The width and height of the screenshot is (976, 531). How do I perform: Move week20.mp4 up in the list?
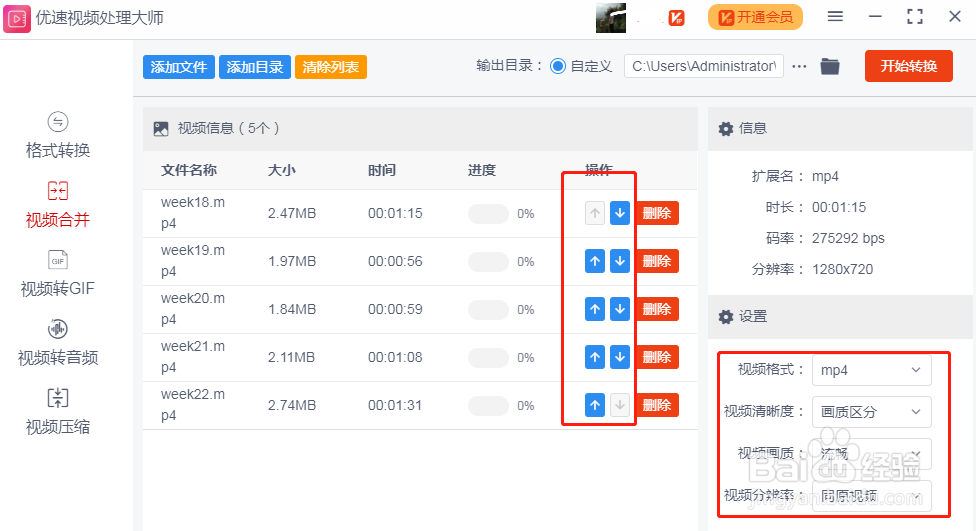[x=595, y=309]
